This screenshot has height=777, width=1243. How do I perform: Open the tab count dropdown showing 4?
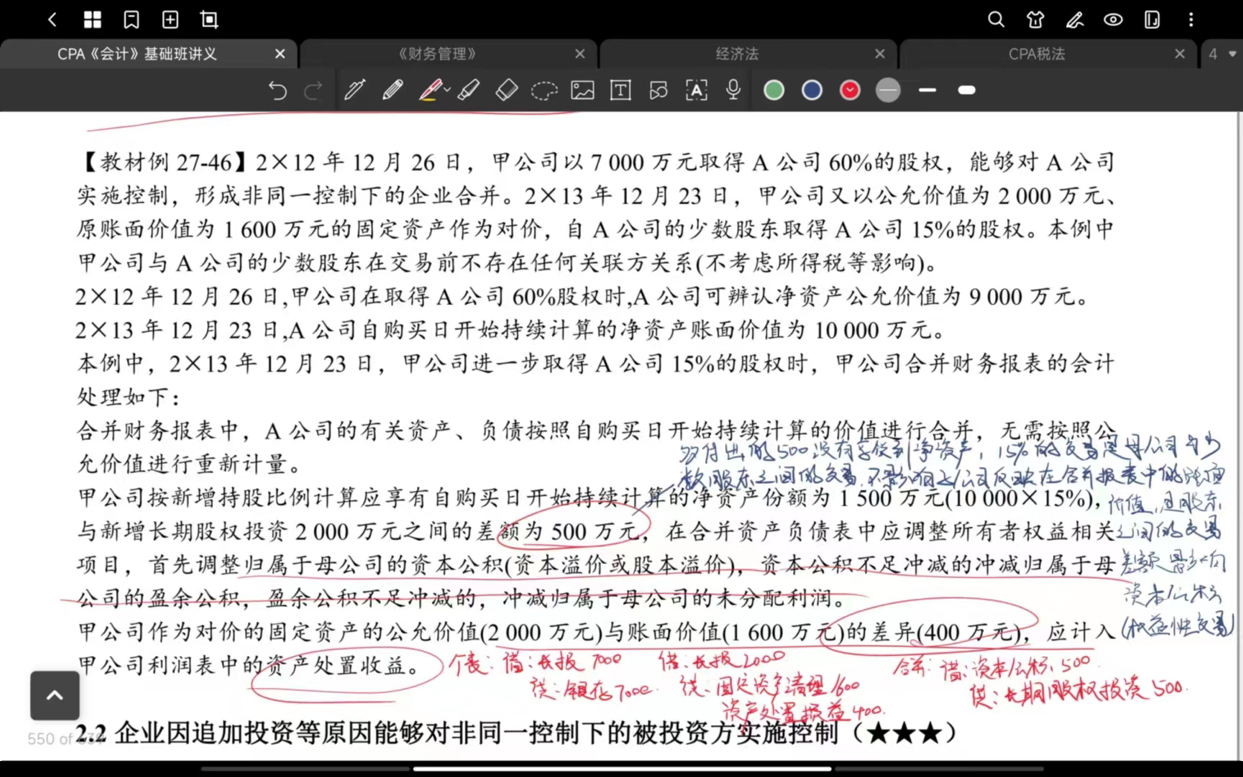click(1222, 54)
